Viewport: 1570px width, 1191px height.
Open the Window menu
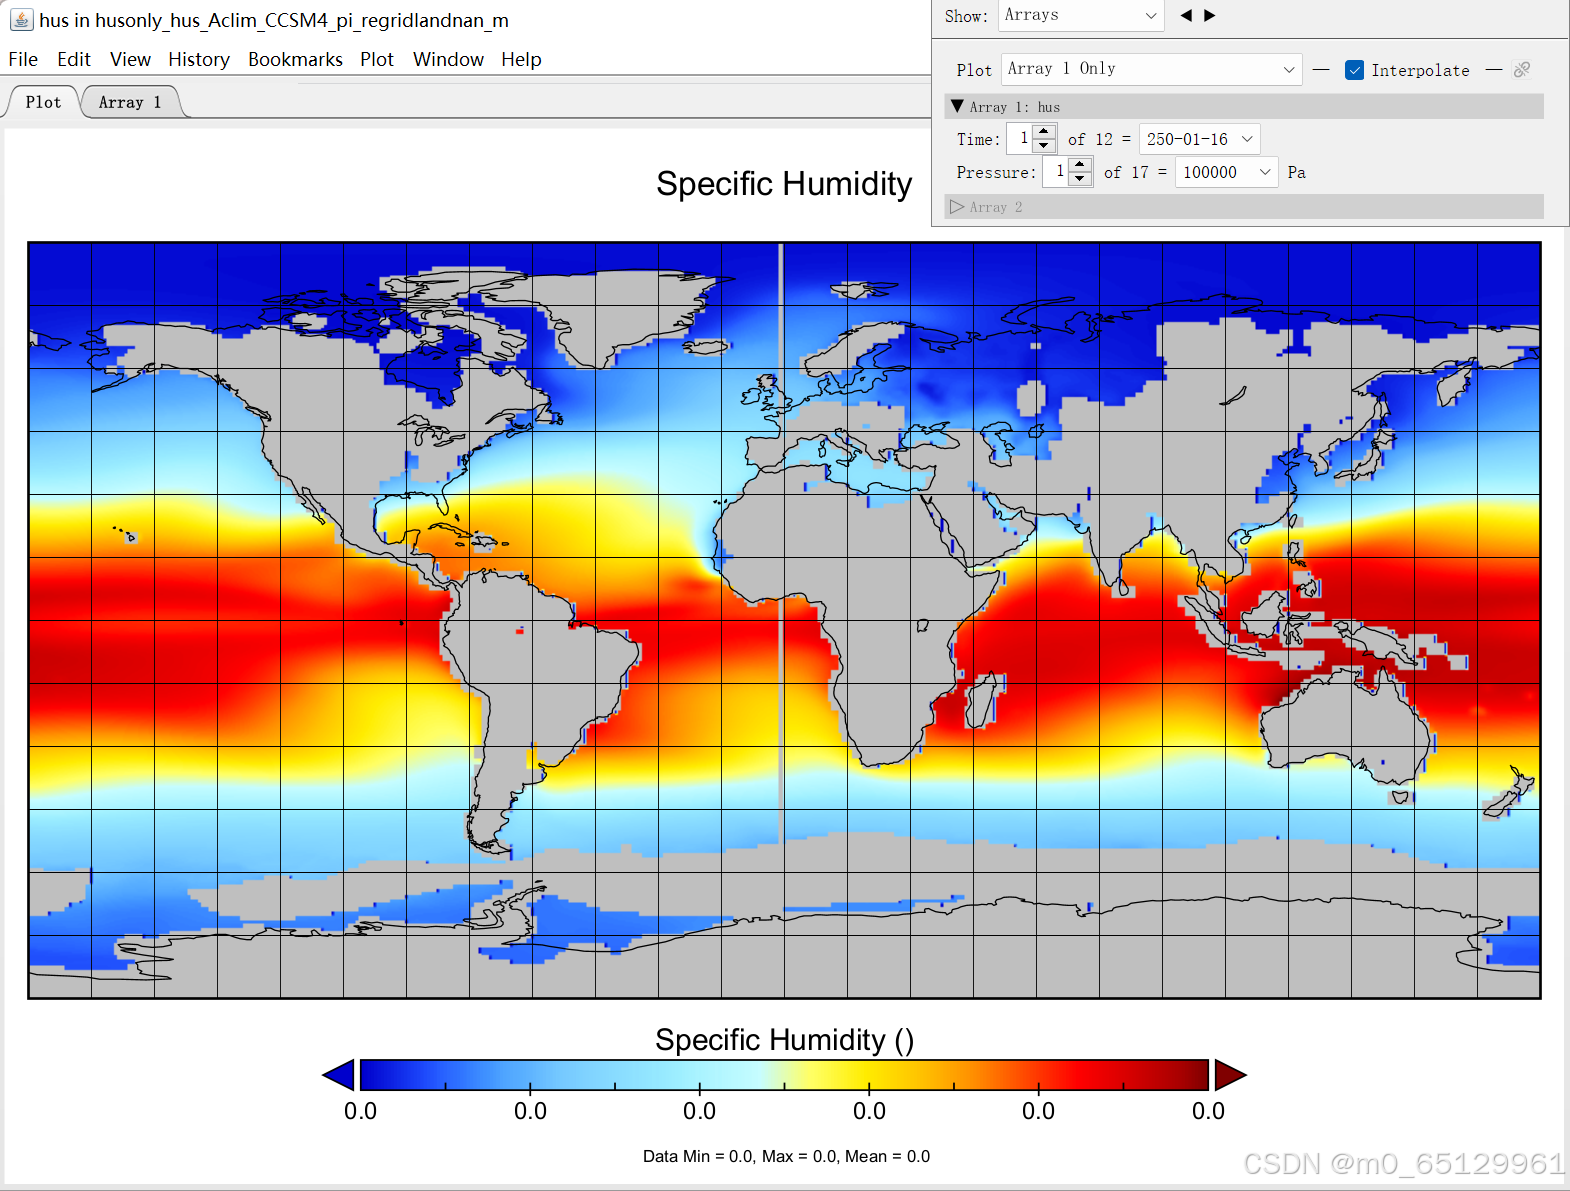tap(448, 59)
